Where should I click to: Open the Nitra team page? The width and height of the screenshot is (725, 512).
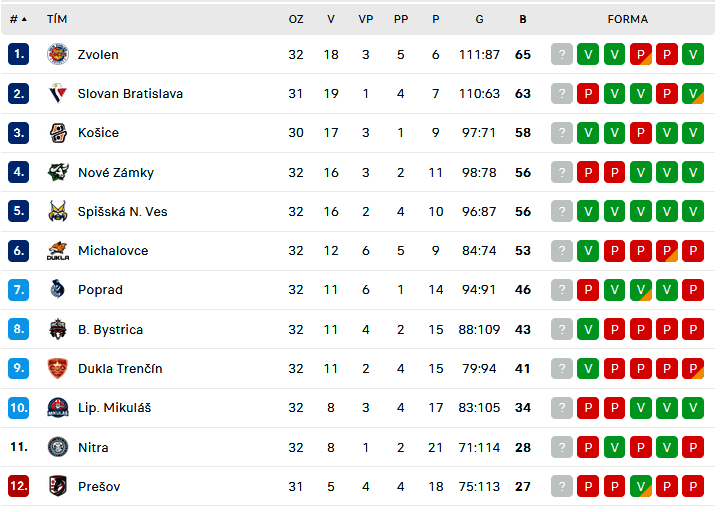(x=93, y=447)
